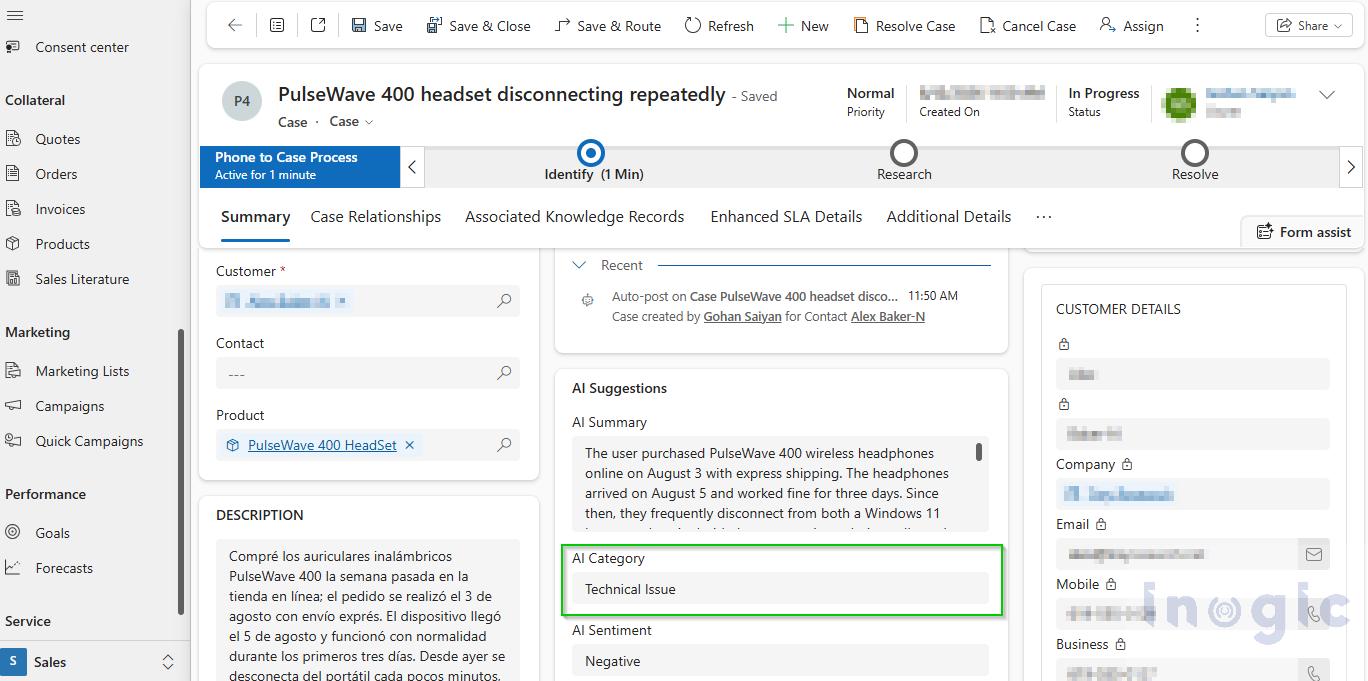Viewport: 1368px width, 681px height.
Task: Open the Share dropdown
Action: coord(1307,26)
